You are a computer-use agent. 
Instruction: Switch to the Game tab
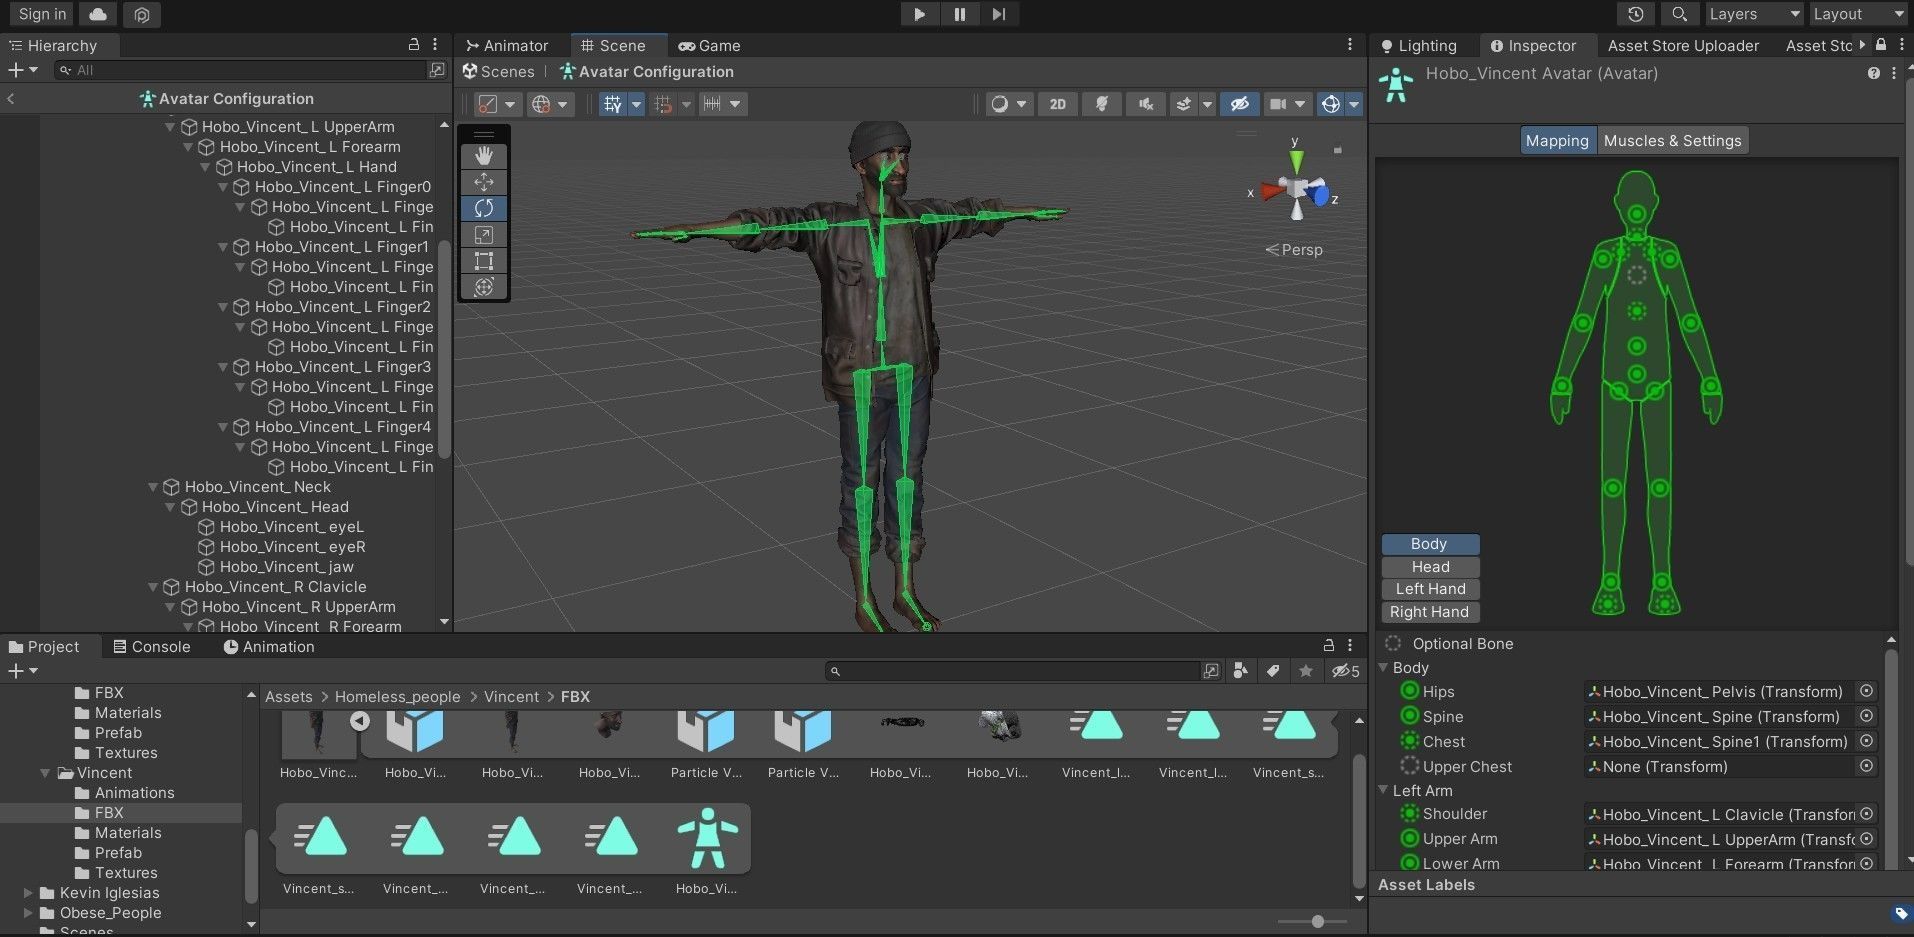click(x=709, y=46)
